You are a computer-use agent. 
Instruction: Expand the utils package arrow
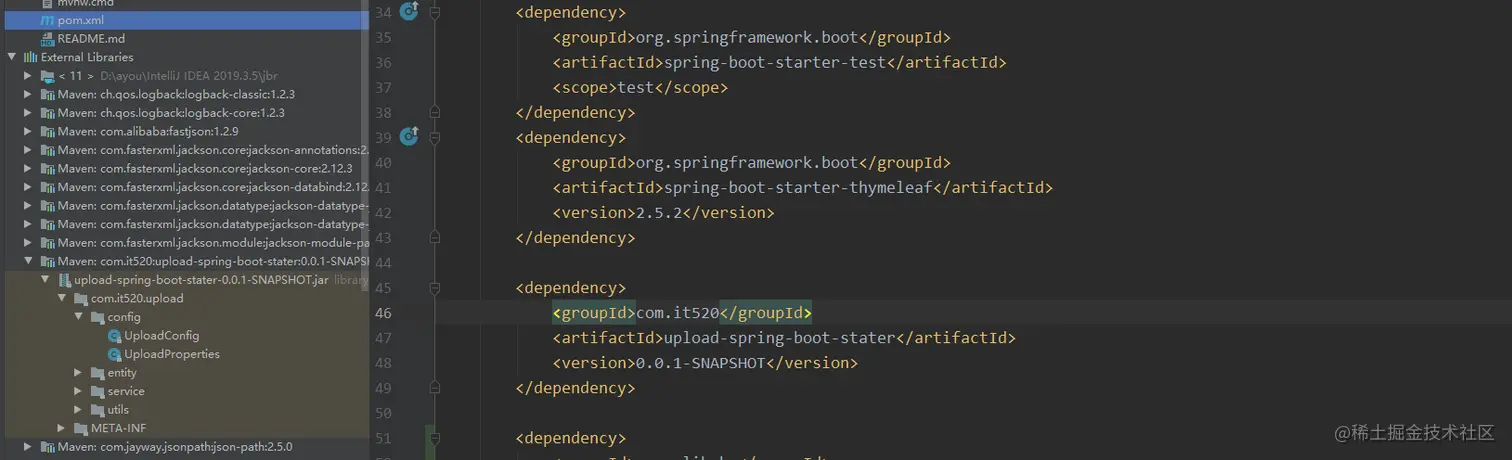79,410
